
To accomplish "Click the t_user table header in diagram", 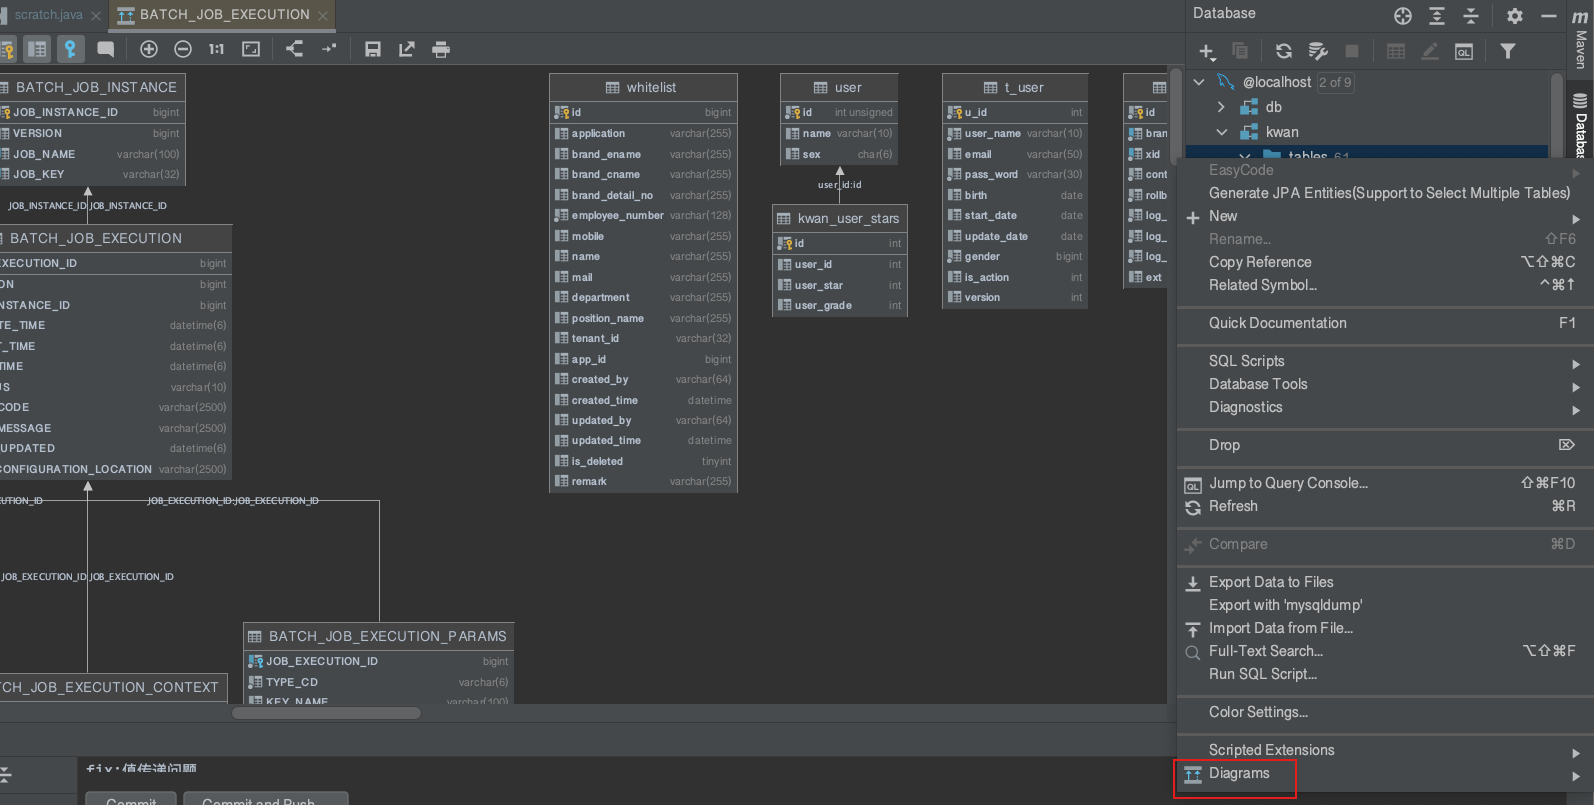I will [x=1015, y=87].
